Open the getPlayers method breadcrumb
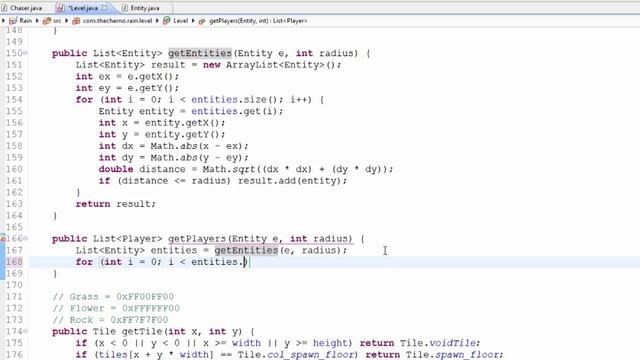Screen dimensions: 640x360 click(258, 20)
